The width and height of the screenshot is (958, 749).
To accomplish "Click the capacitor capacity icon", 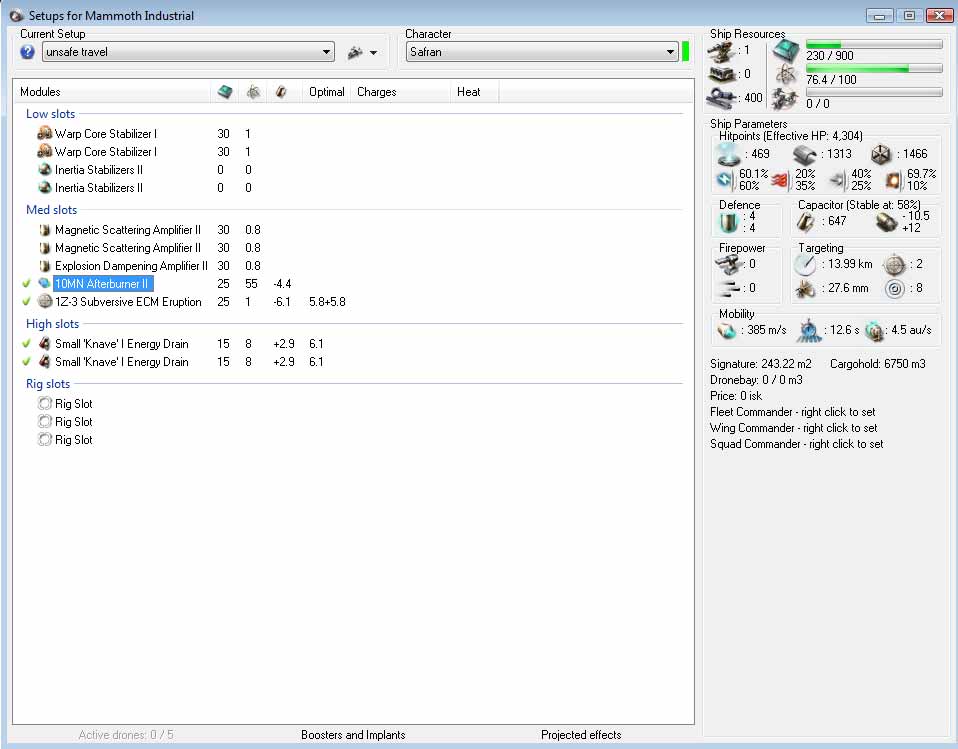I will [x=810, y=220].
